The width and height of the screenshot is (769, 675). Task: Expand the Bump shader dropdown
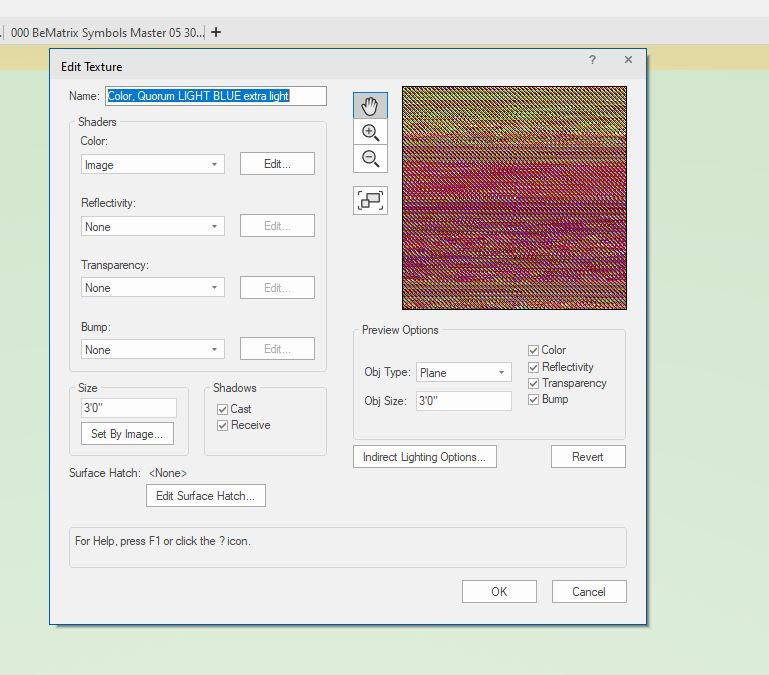(x=152, y=350)
